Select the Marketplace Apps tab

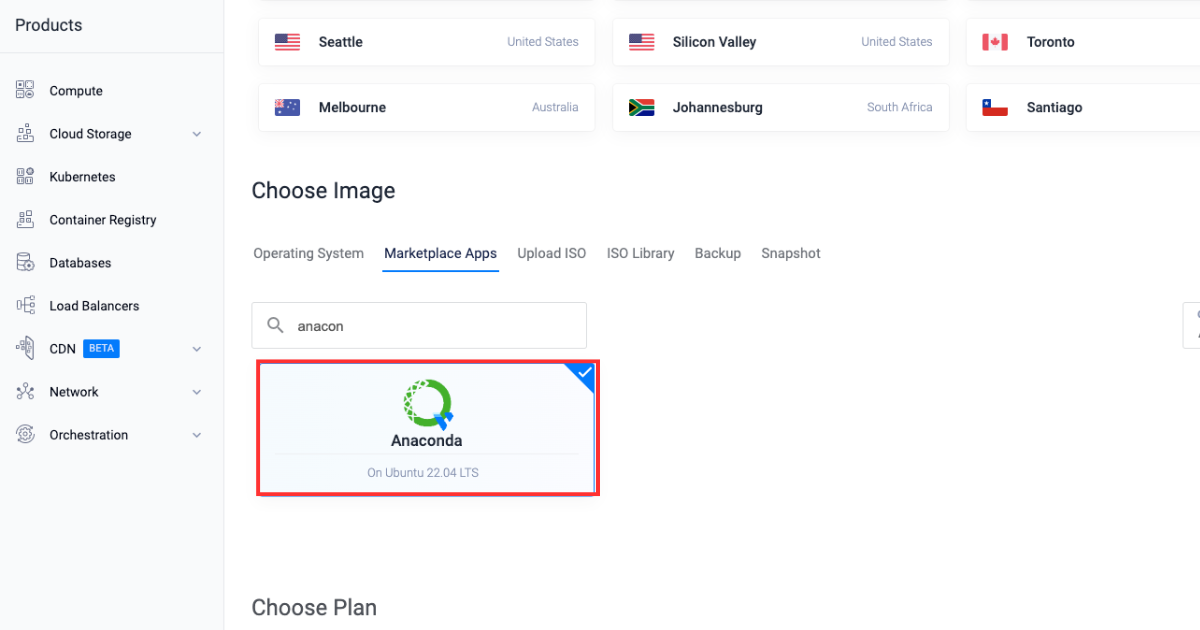[441, 253]
